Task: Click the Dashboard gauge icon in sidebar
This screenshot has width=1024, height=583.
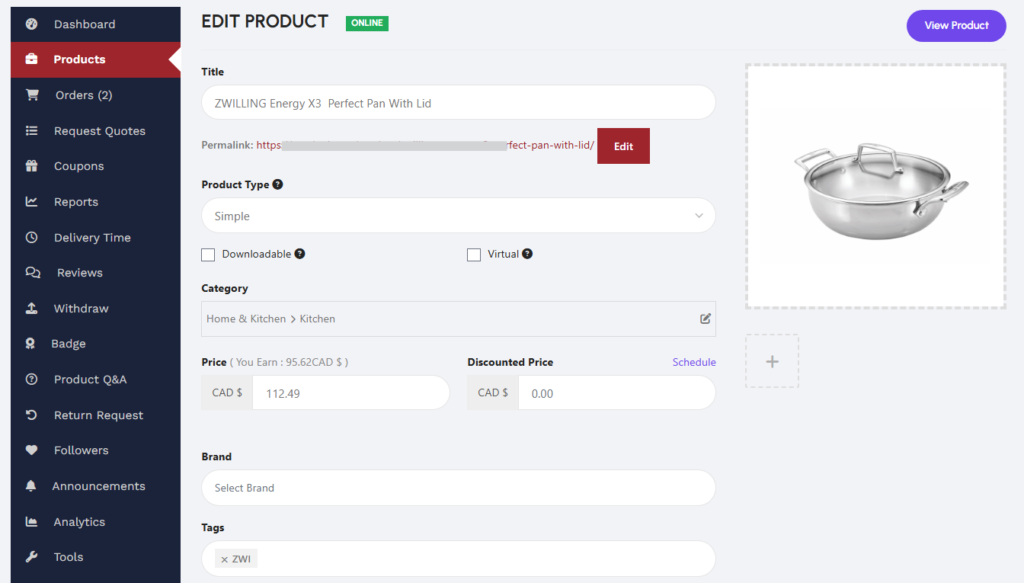Action: (32, 24)
